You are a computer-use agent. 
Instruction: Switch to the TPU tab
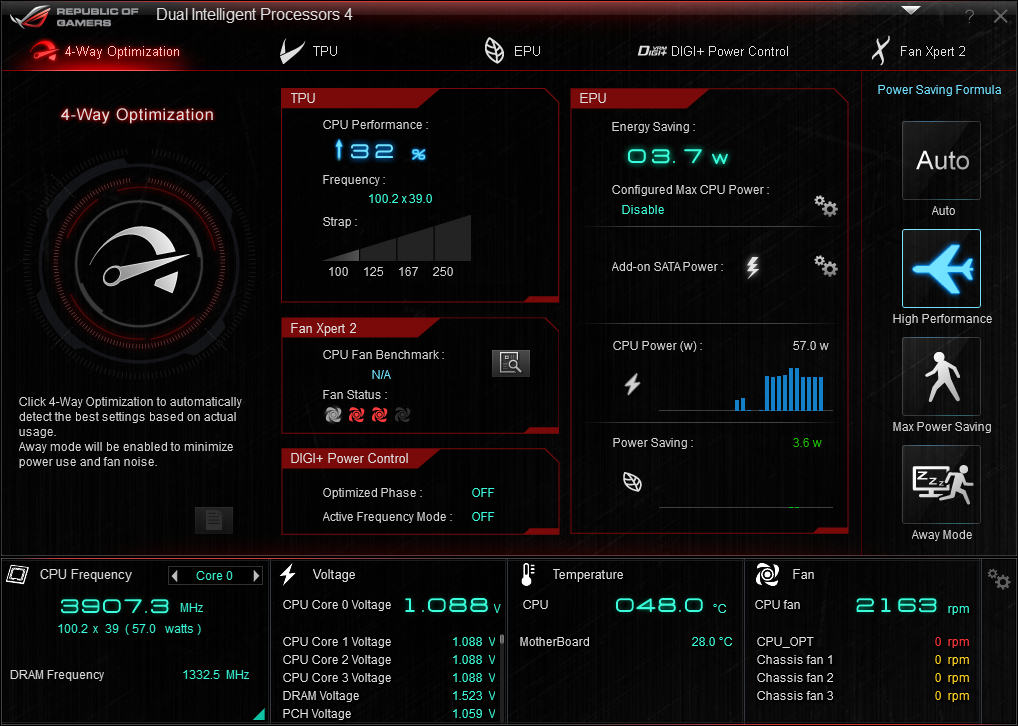309,51
